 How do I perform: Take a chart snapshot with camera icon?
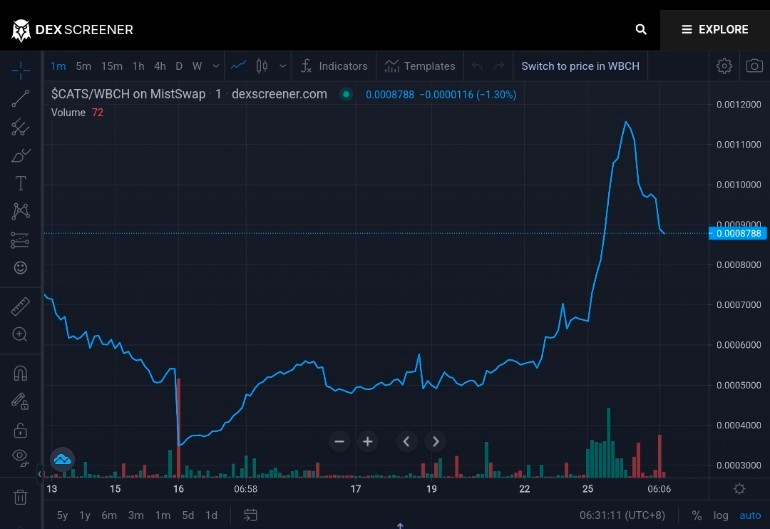coord(754,66)
